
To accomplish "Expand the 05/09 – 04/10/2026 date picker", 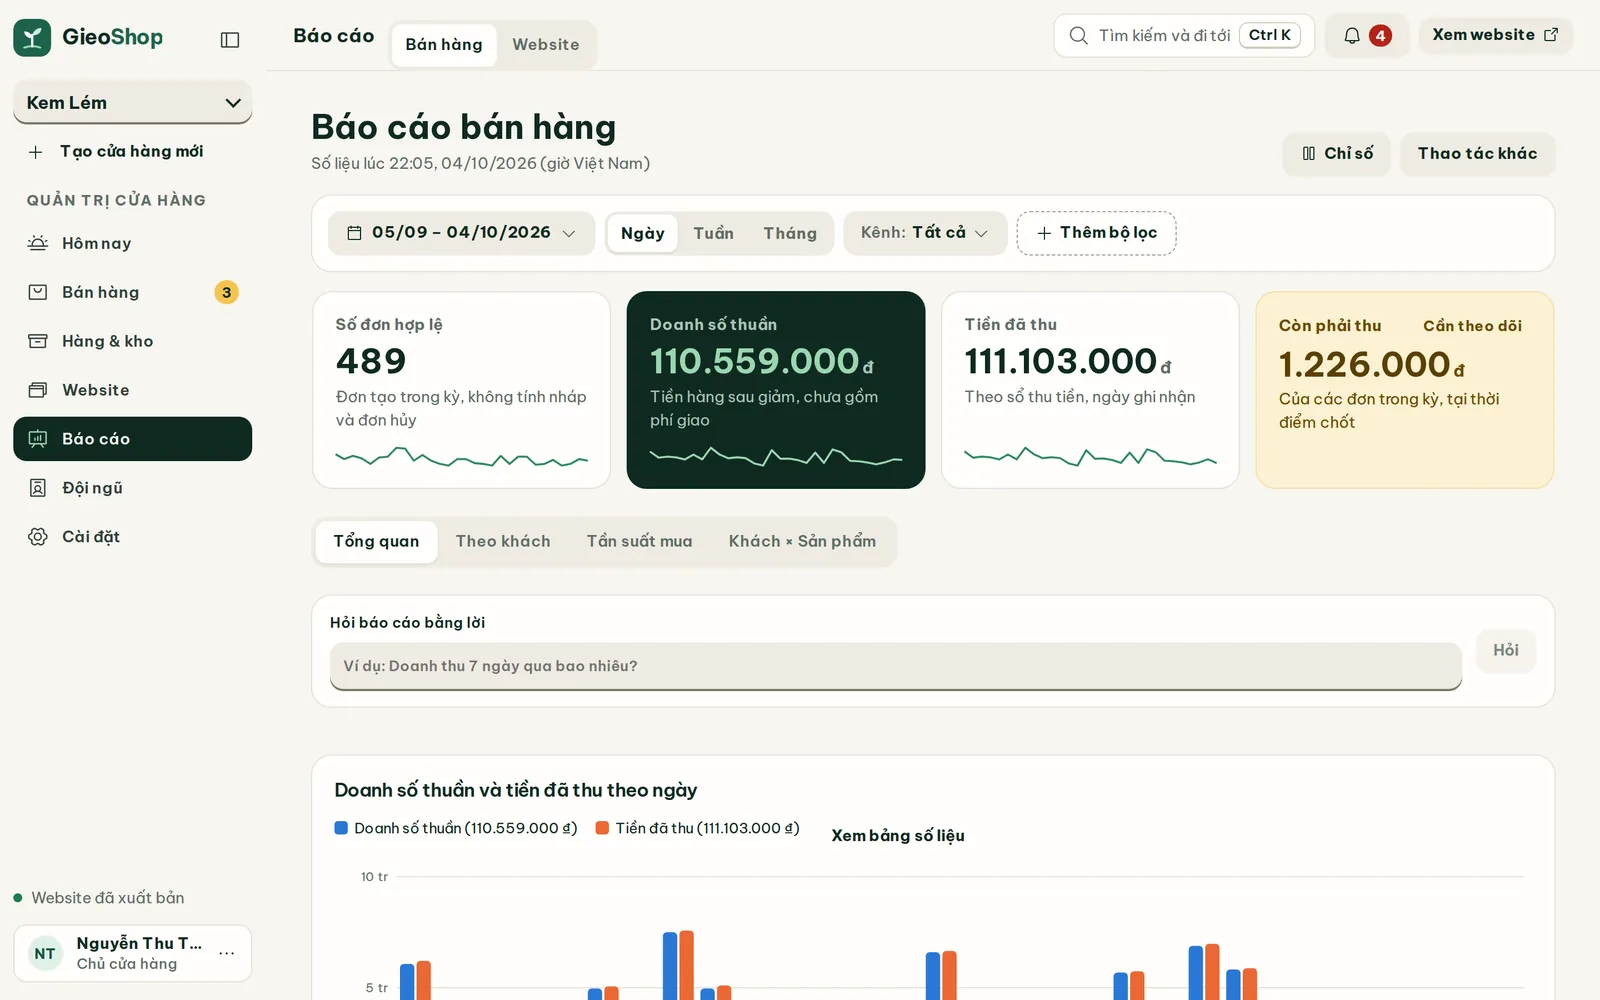I will [x=461, y=233].
